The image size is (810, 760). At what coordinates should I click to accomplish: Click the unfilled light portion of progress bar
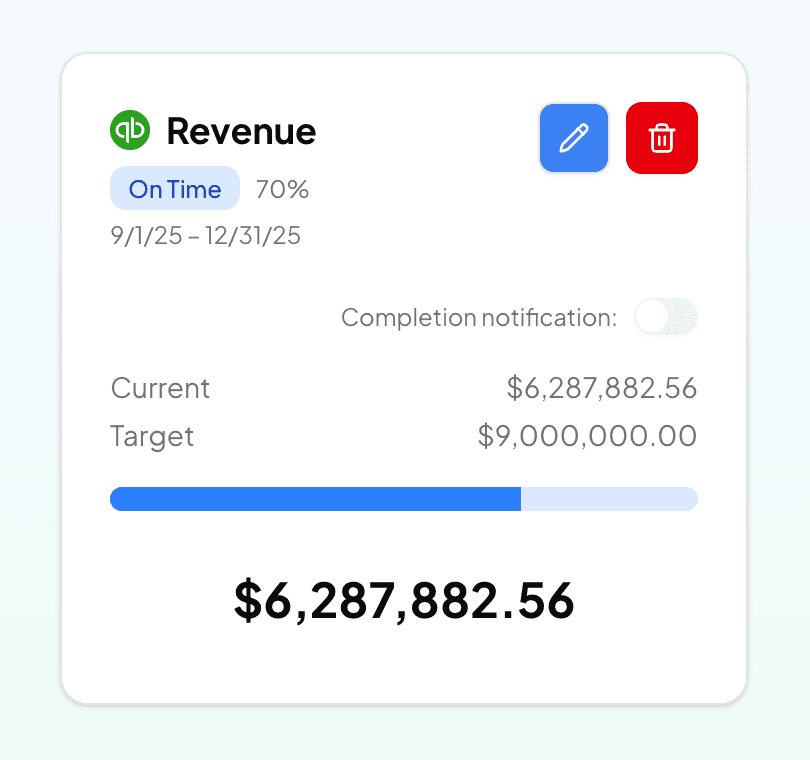tap(610, 499)
